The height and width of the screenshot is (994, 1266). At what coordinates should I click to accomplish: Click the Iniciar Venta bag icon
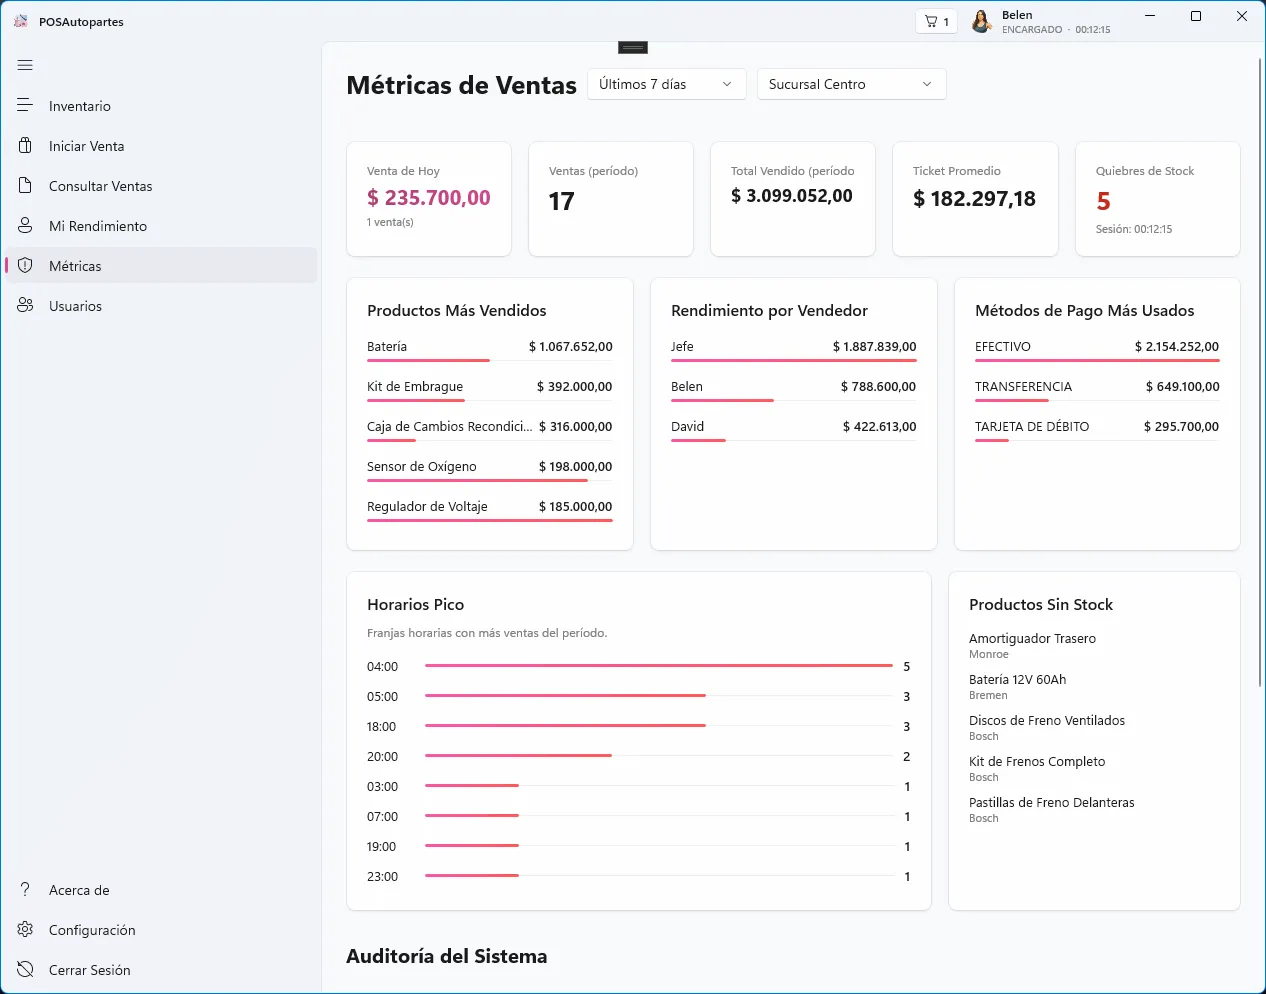coord(25,145)
